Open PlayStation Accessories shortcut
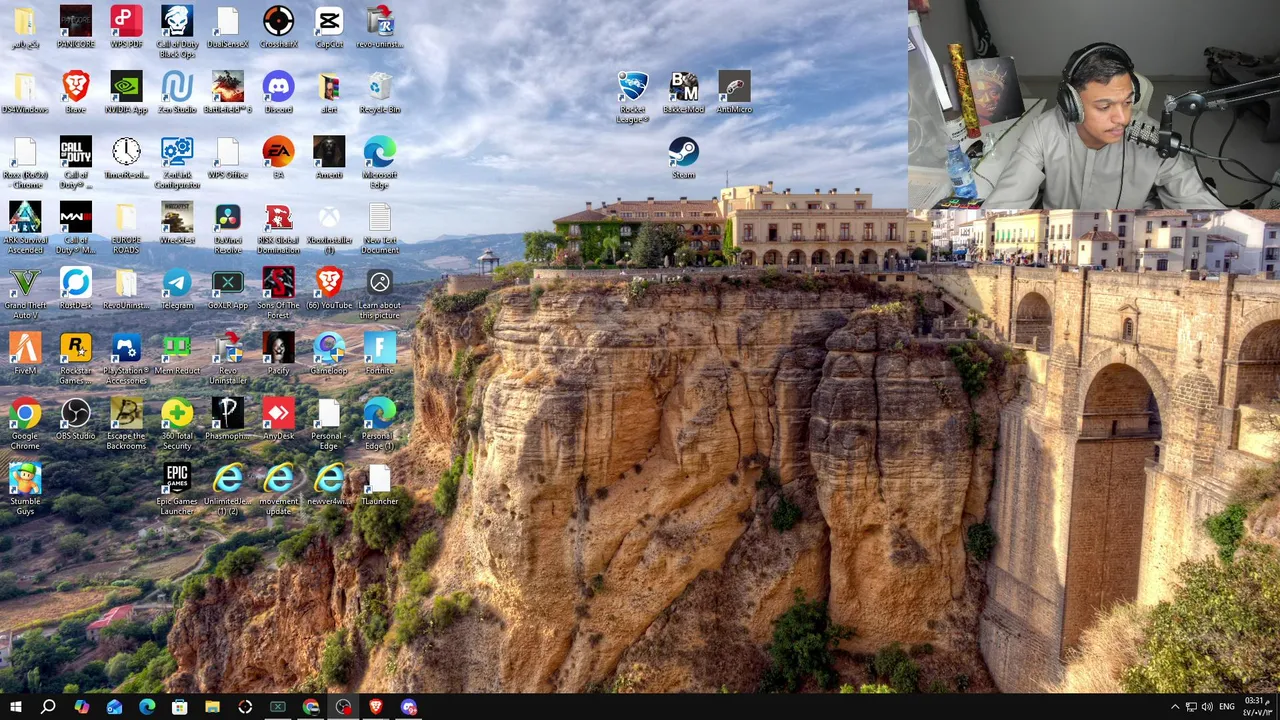1280x720 pixels. [126, 357]
